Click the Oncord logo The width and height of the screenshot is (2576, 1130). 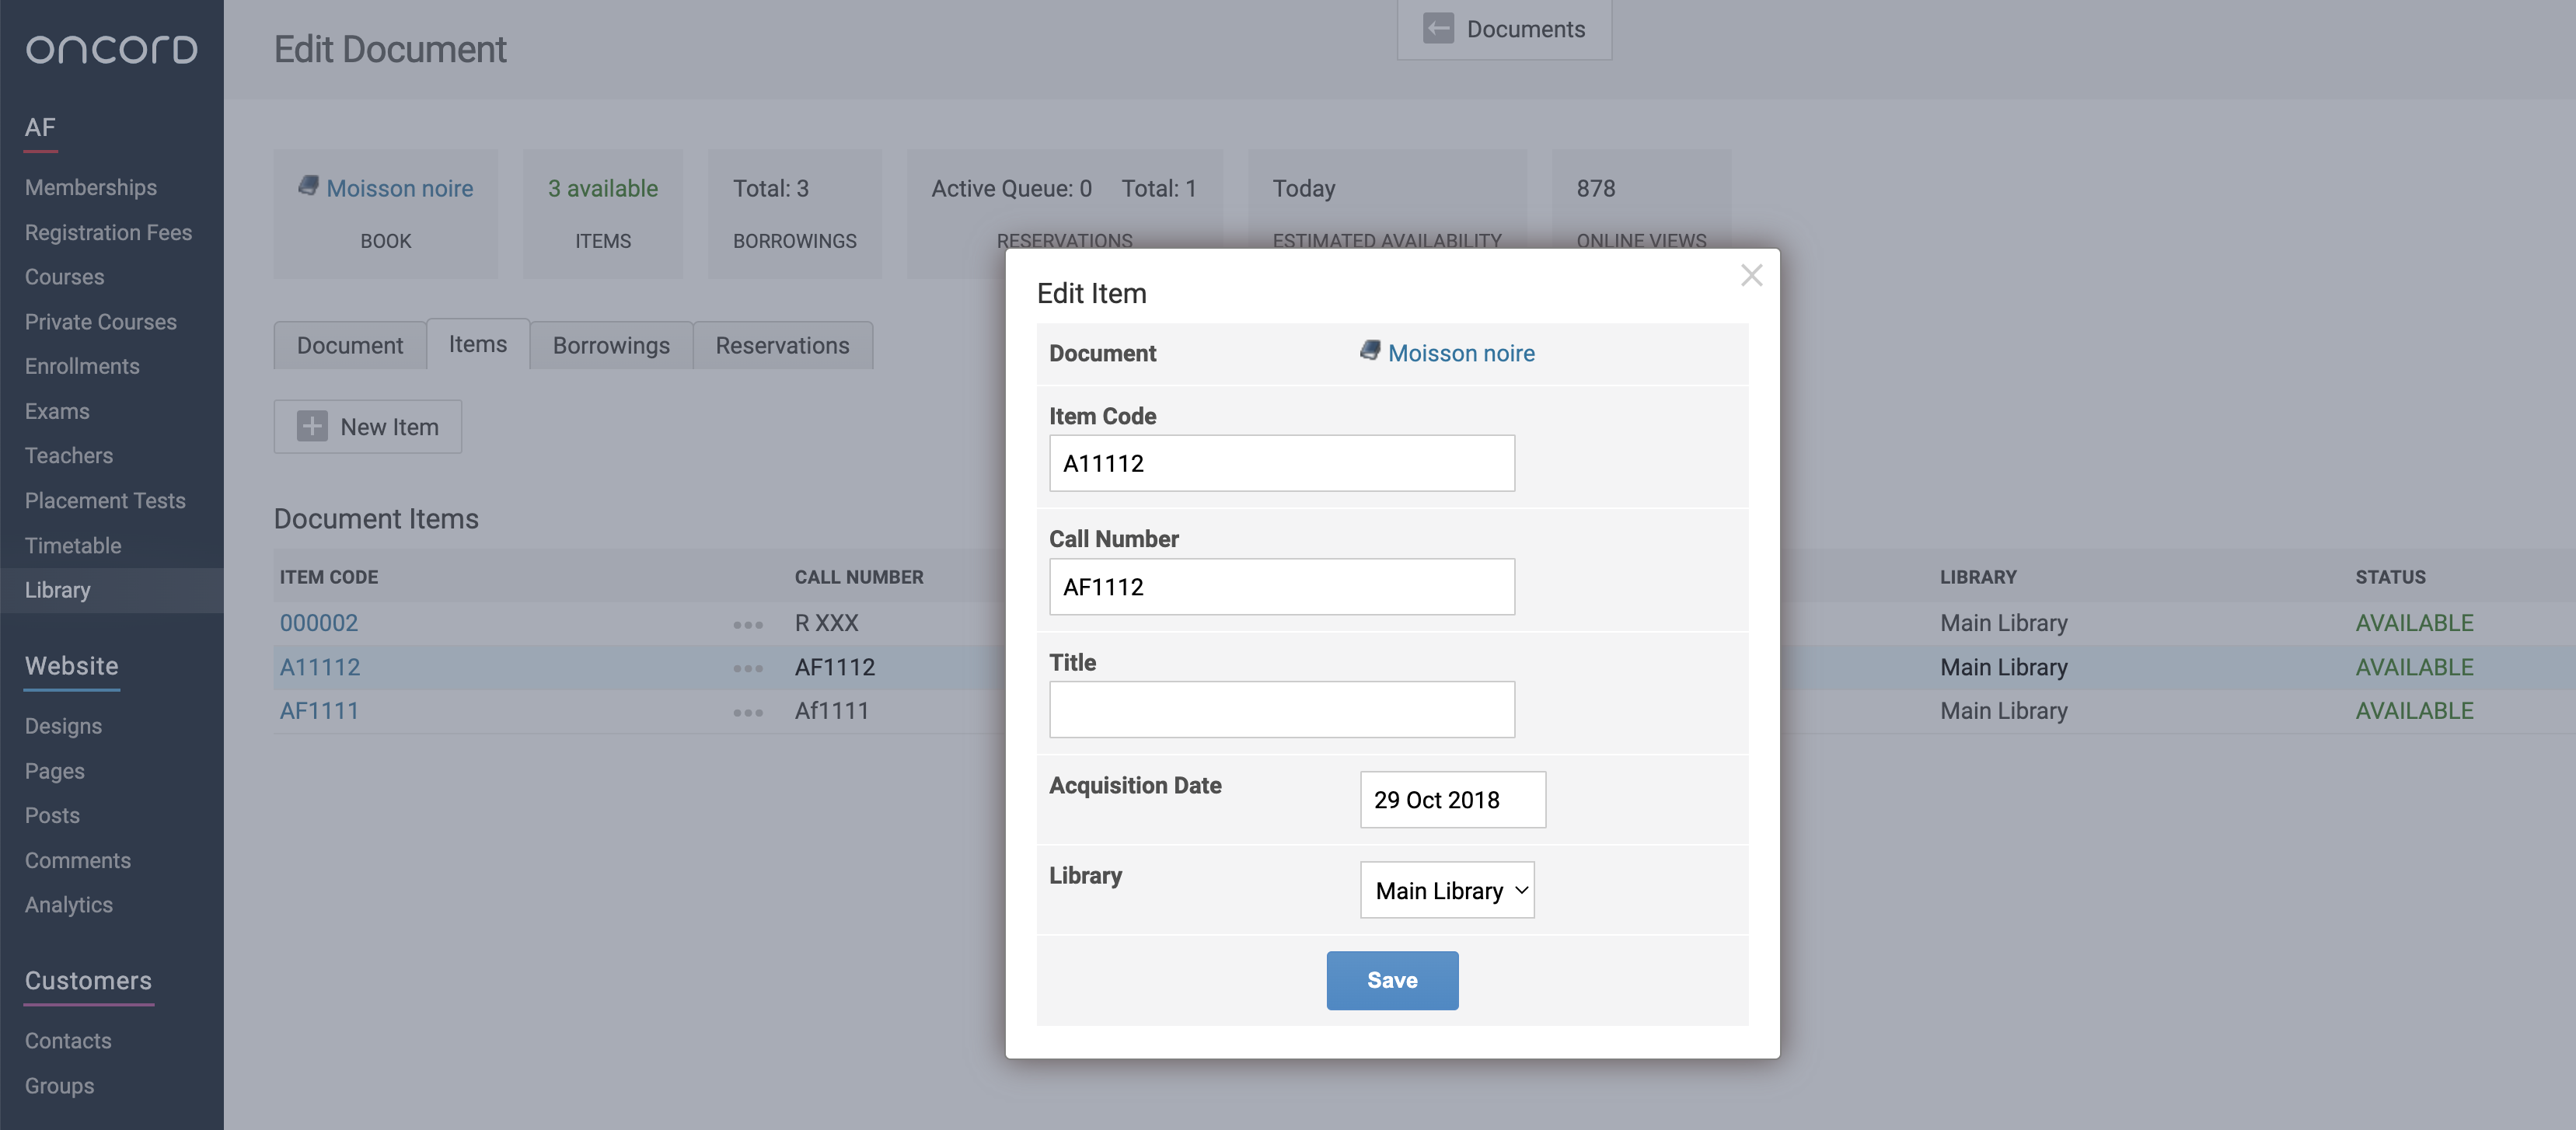coord(111,49)
